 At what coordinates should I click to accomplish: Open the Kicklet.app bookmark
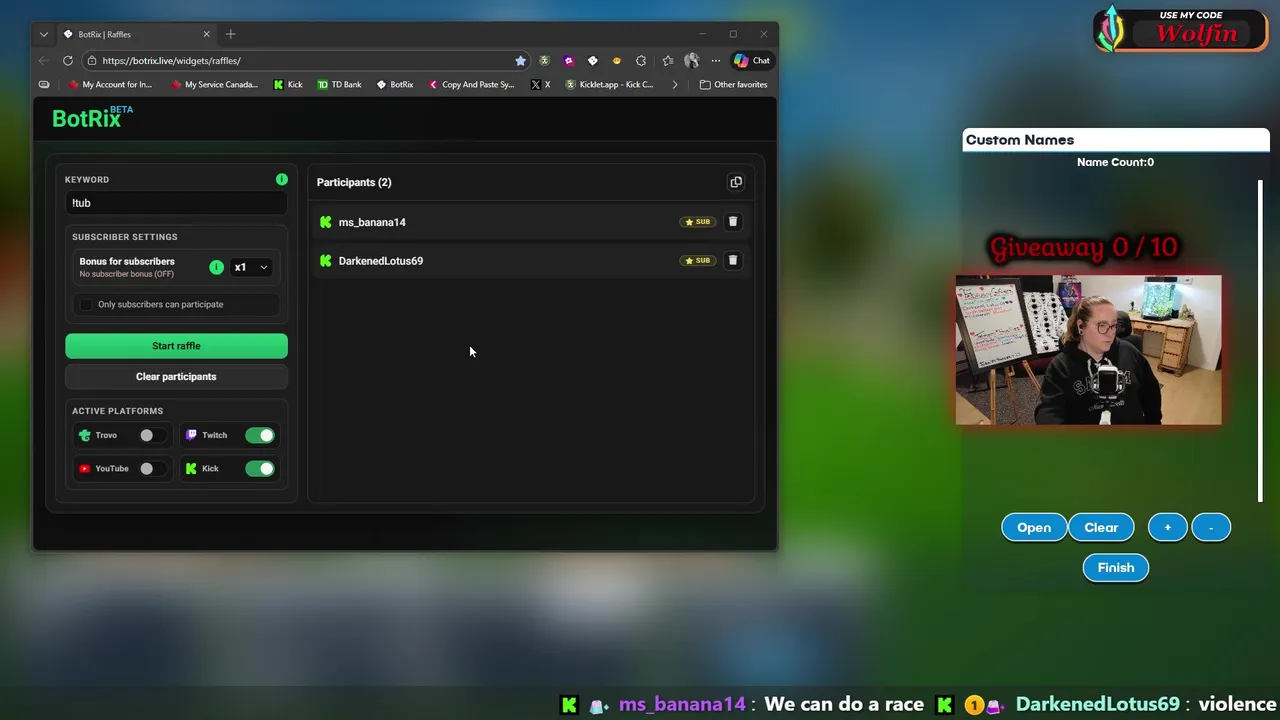pos(610,84)
